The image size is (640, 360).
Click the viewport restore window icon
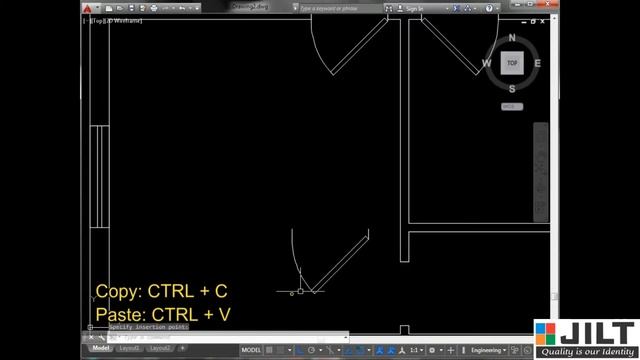533,21
